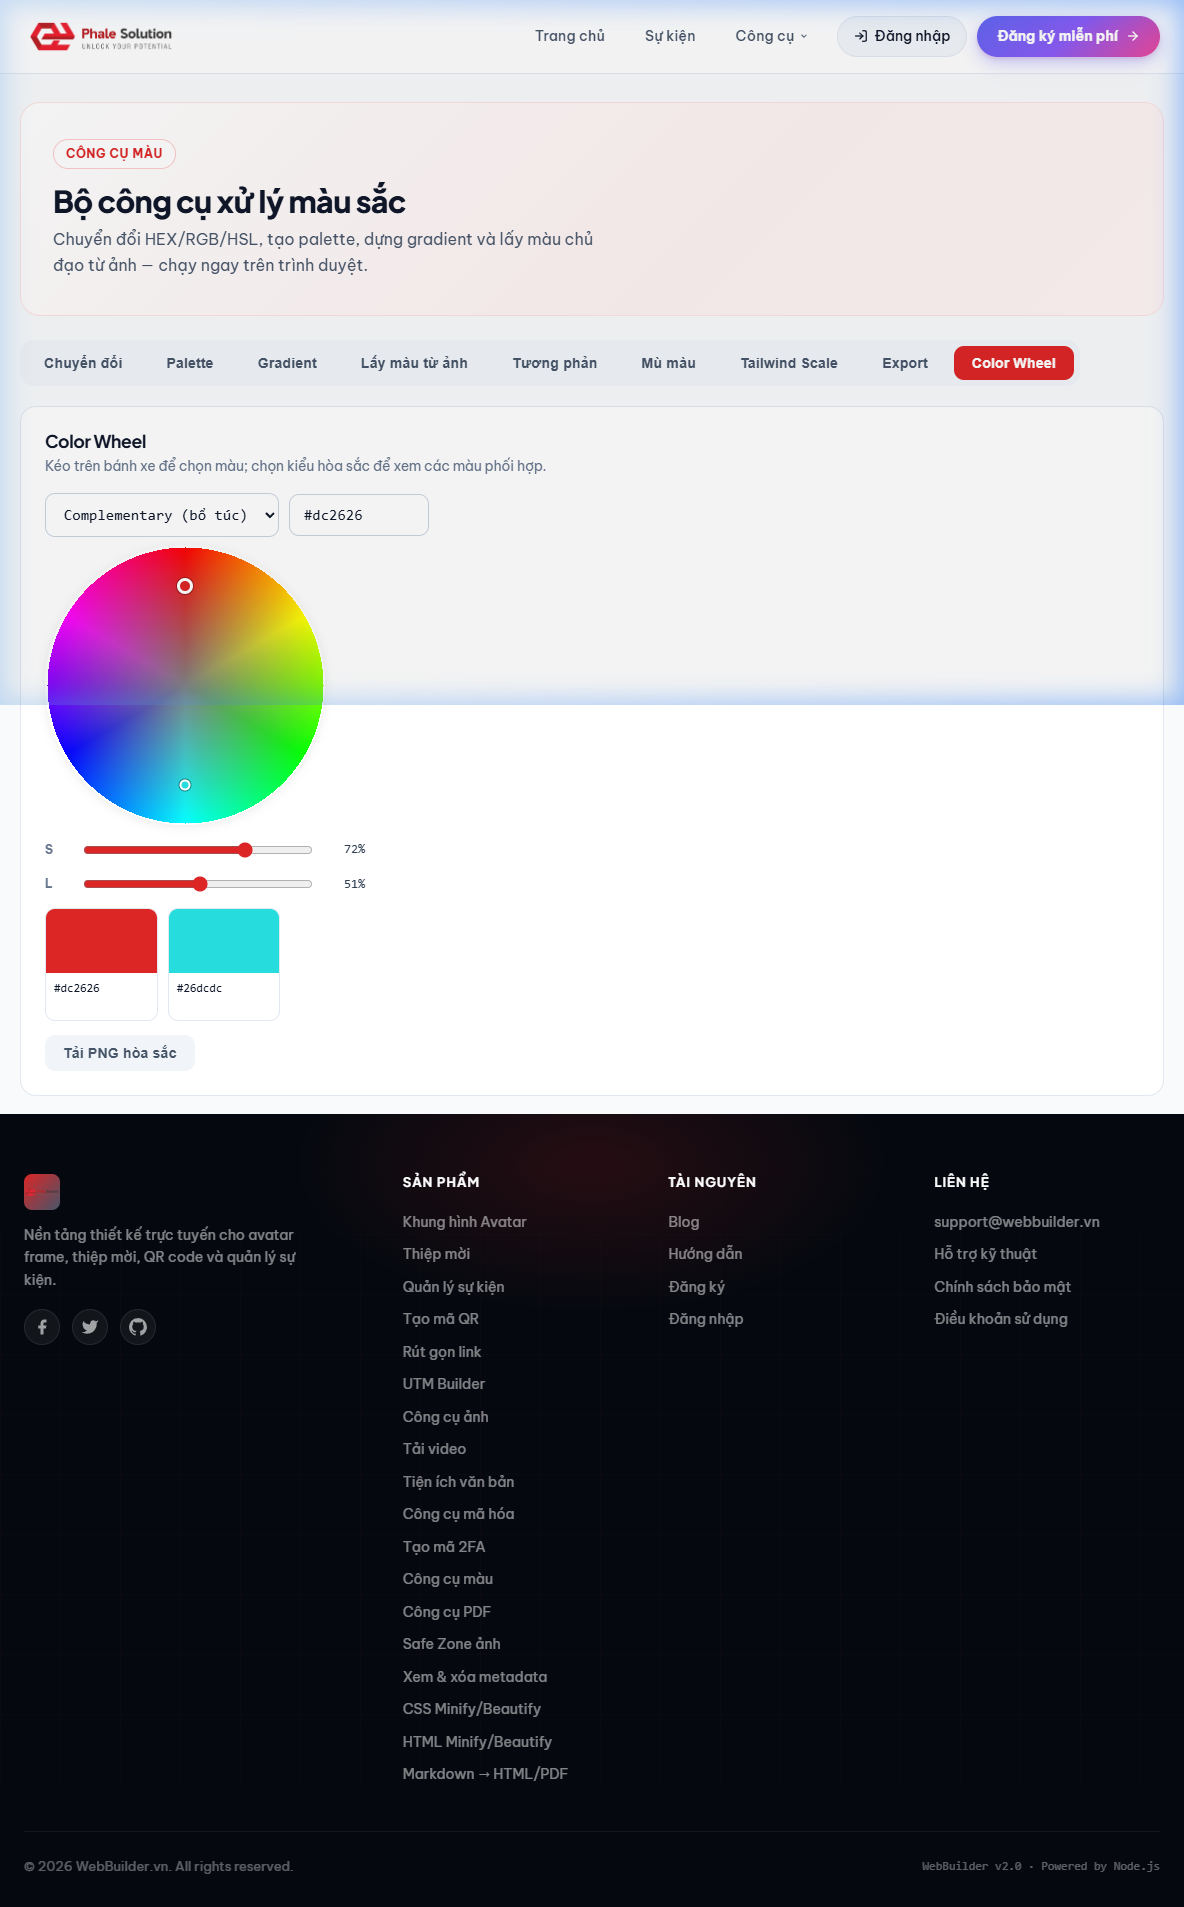
Task: Switch to the Palette tab
Action: click(190, 363)
